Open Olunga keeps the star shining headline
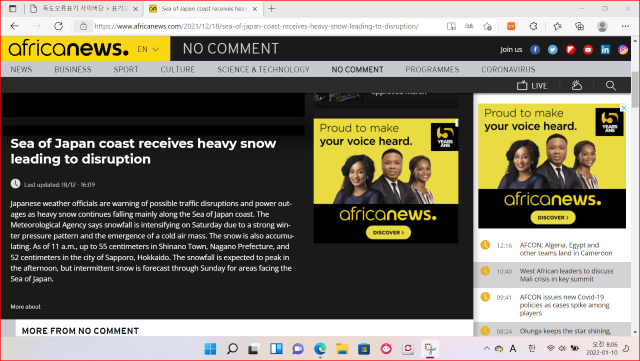Viewport: 640px width, 361px height. [x=565, y=331]
